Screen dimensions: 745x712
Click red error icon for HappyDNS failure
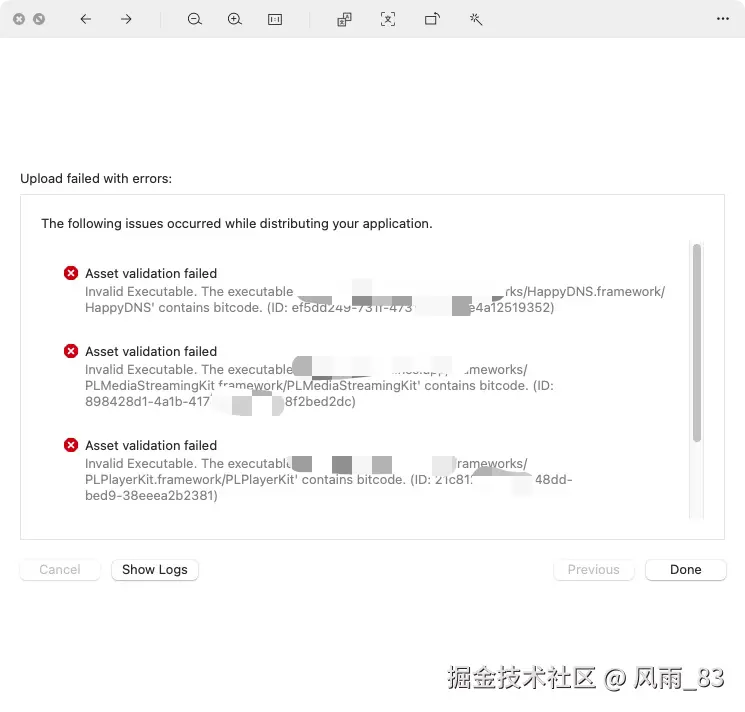pyautogui.click(x=71, y=273)
